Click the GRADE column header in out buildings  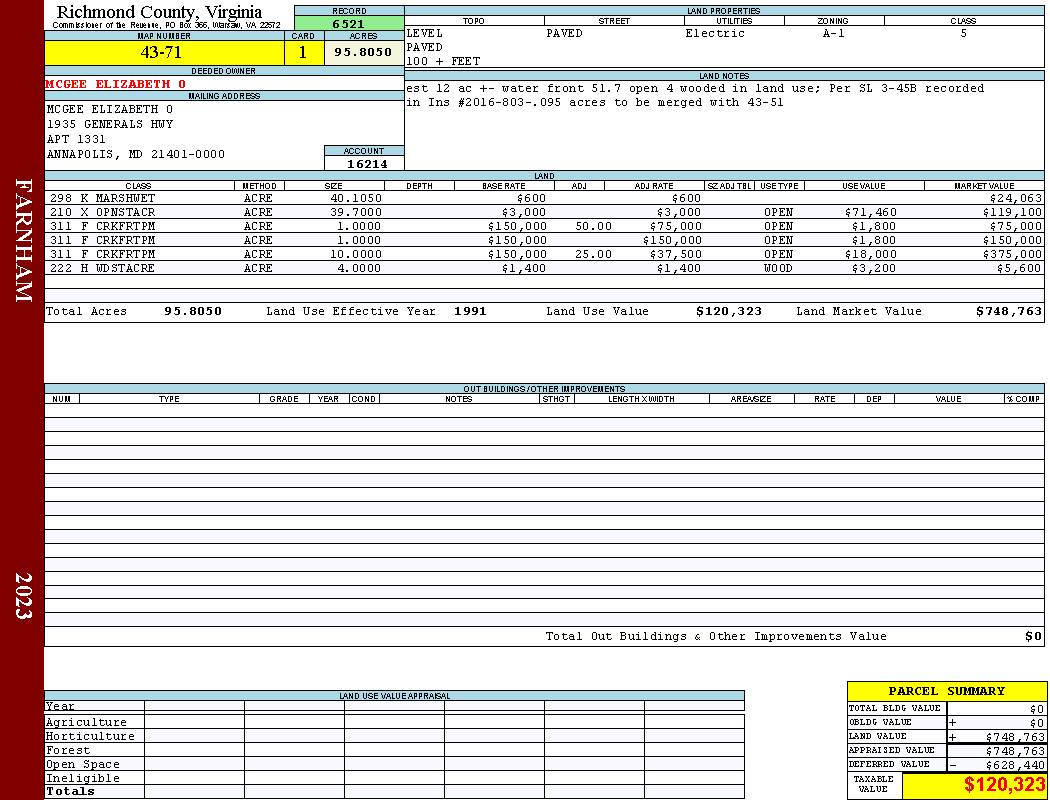pos(284,398)
